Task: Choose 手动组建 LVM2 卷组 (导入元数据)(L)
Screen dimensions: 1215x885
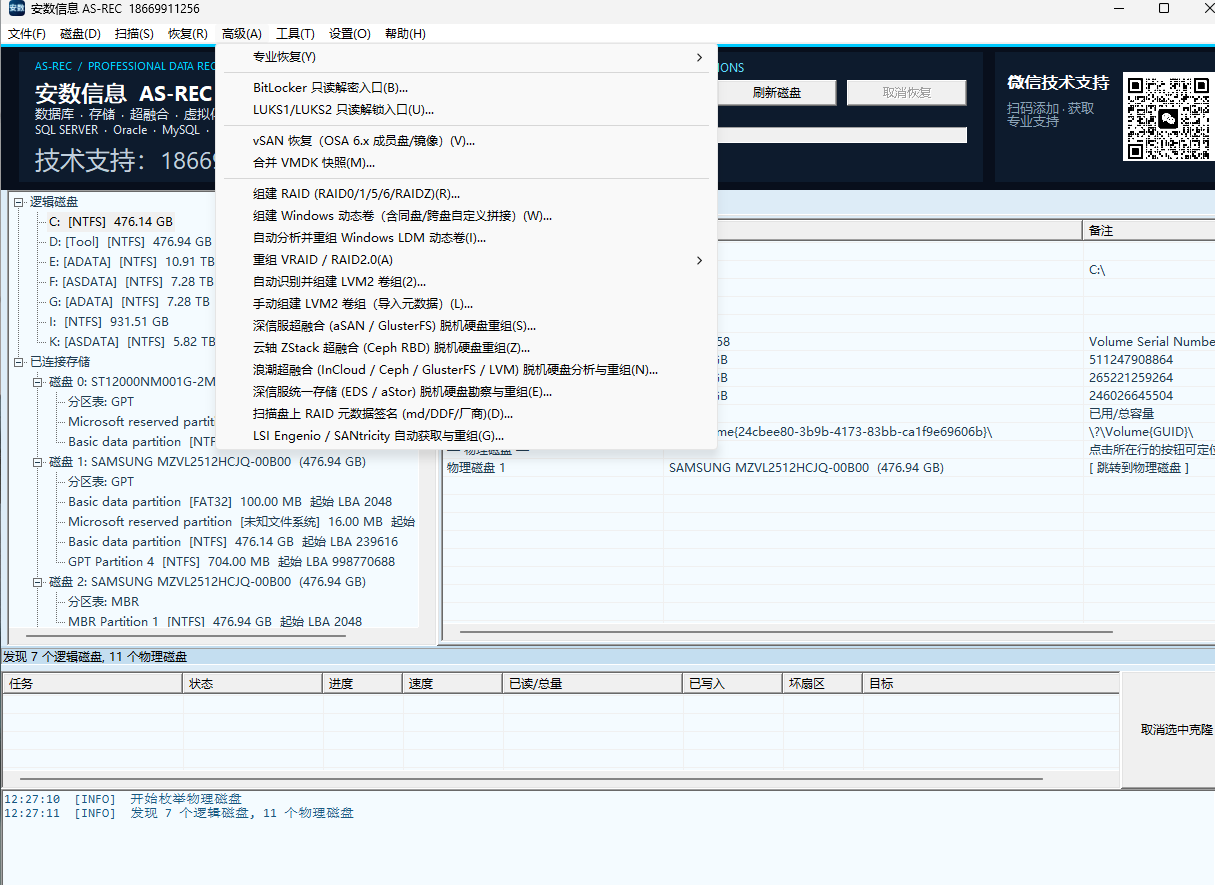Action: click(466, 304)
